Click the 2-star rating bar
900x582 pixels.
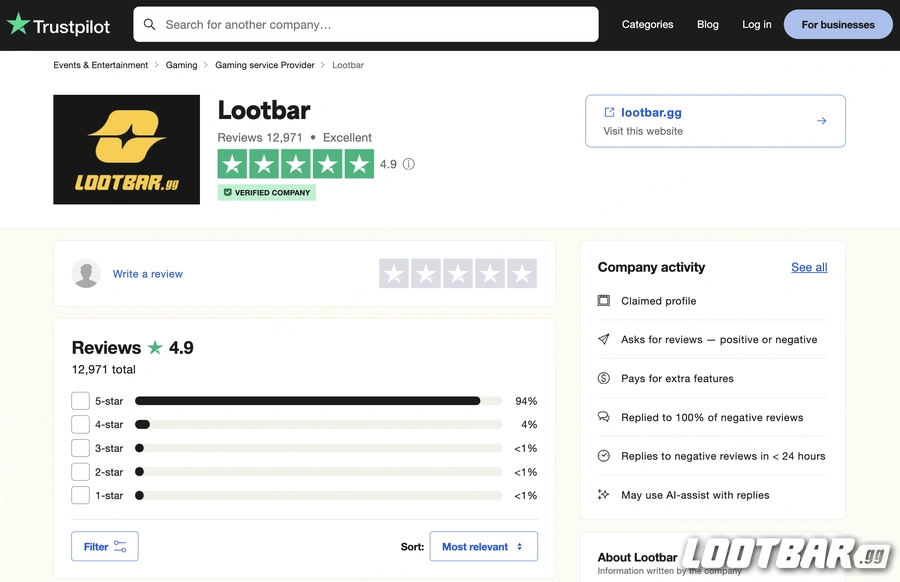point(319,472)
